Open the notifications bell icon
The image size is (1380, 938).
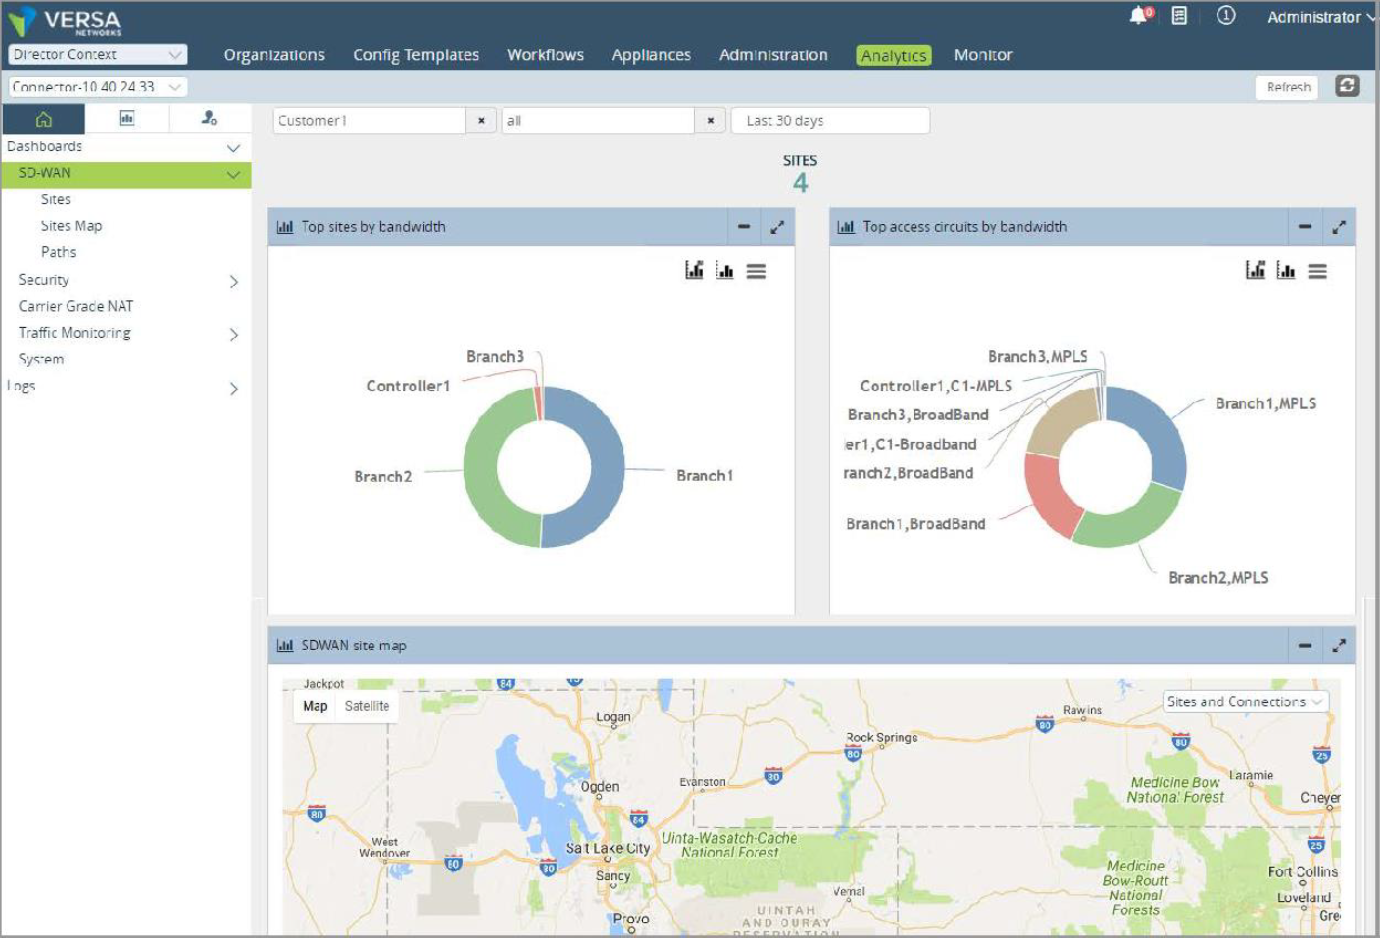1139,15
